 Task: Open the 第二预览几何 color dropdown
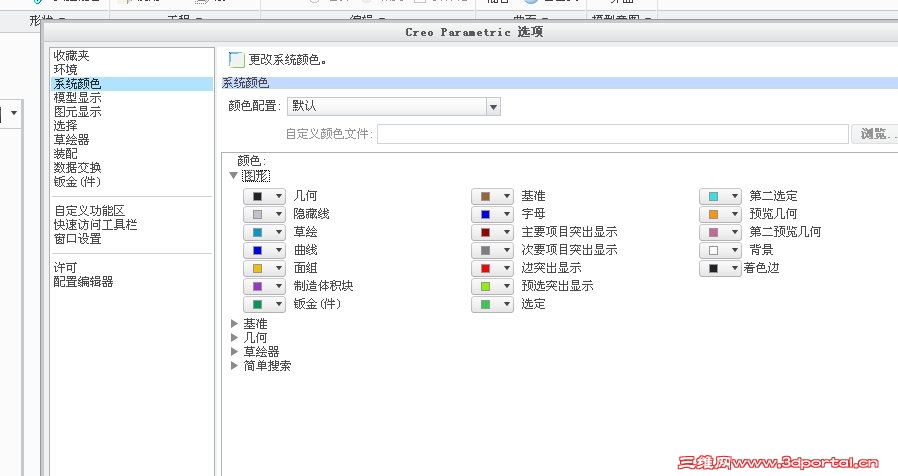(720, 233)
